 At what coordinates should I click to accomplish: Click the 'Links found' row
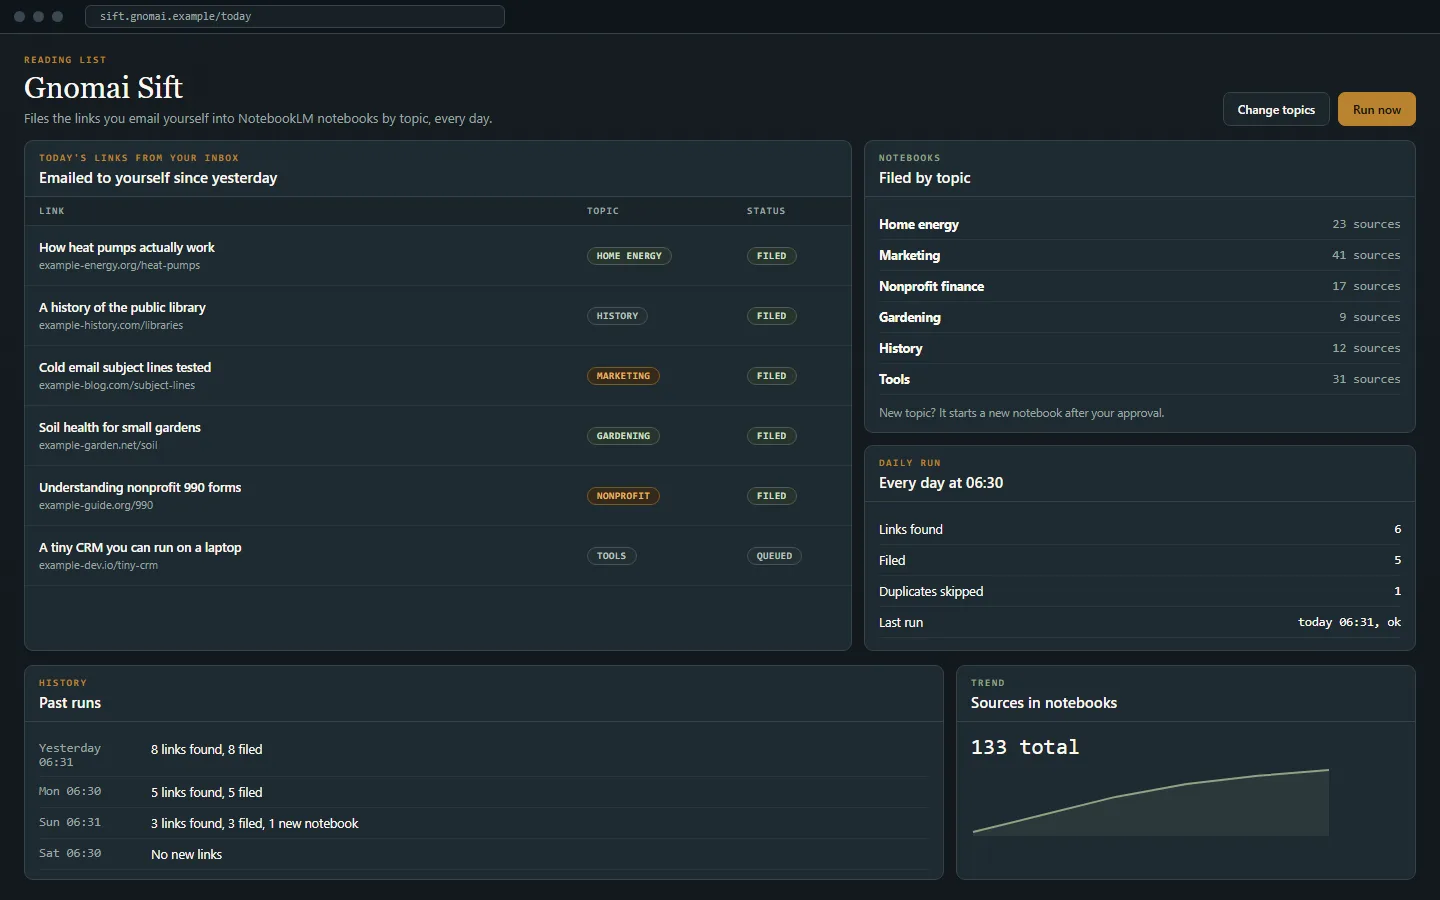1139,530
